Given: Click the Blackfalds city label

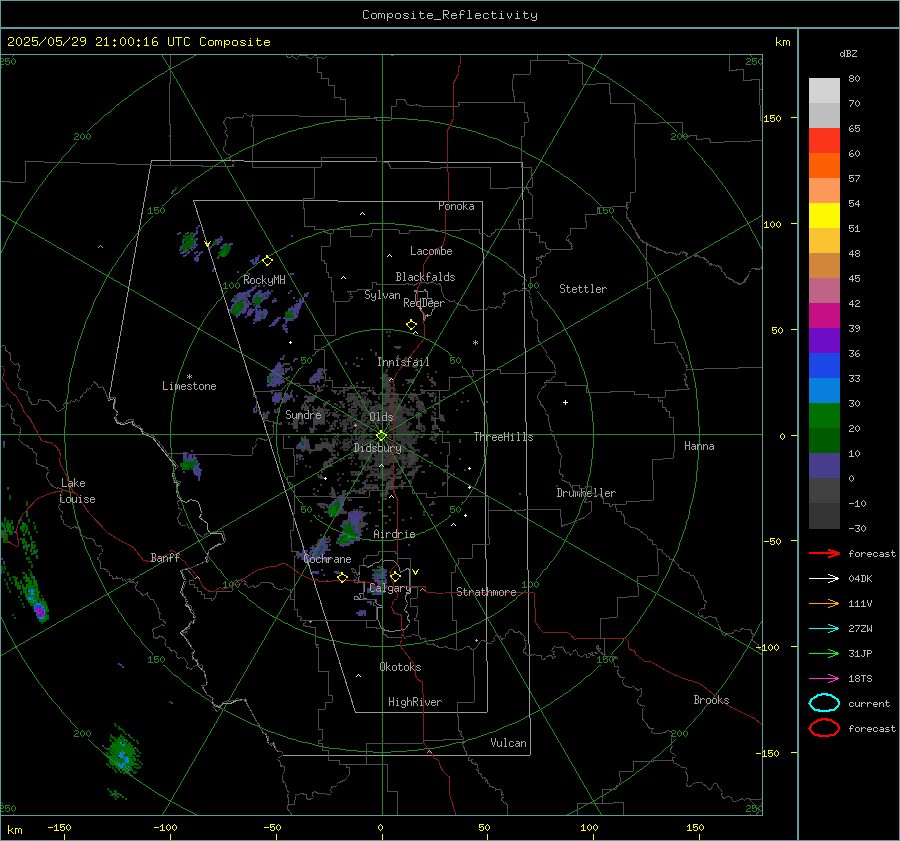Looking at the screenshot, I should point(425,277).
